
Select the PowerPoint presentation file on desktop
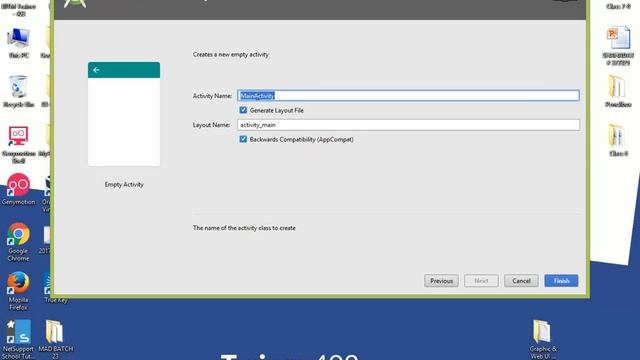618,46
